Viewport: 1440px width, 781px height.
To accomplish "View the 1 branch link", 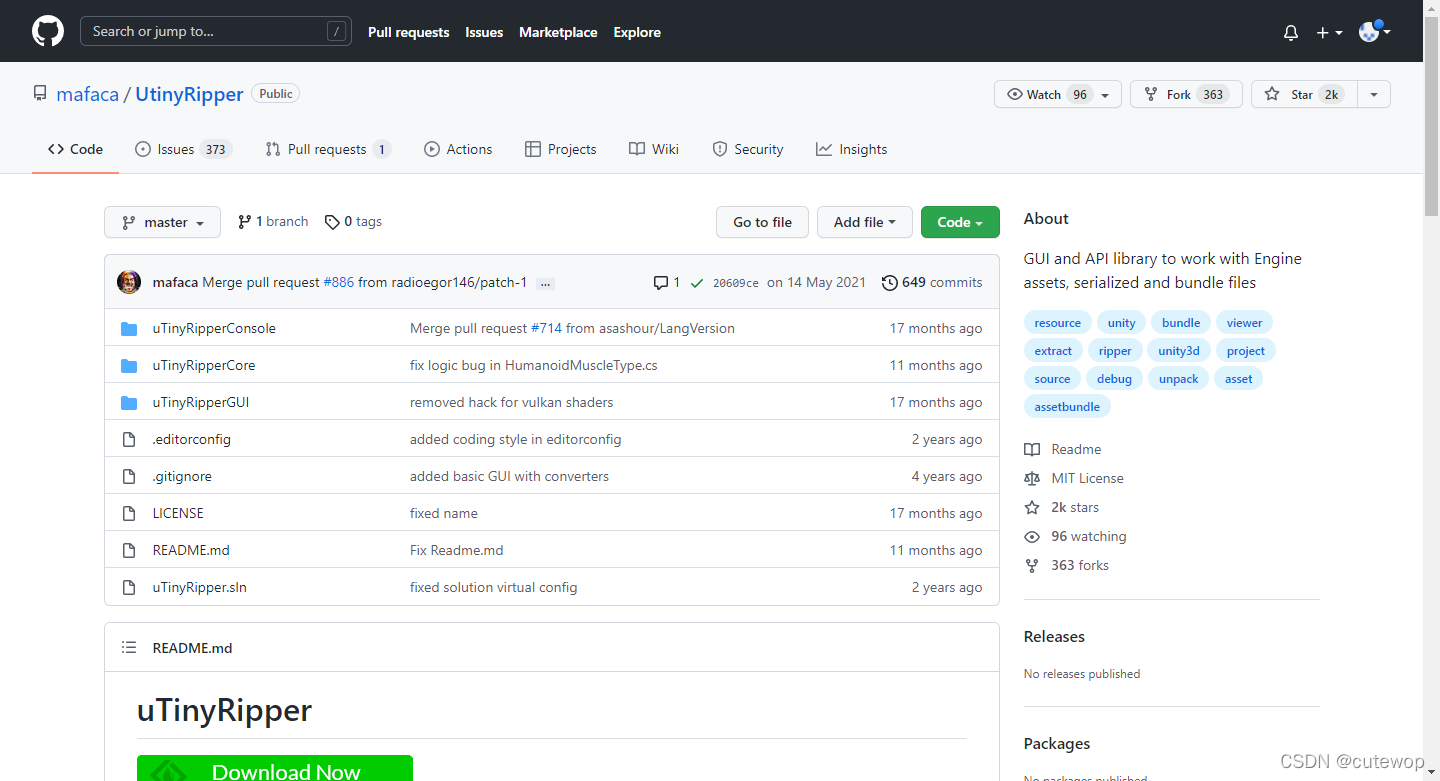I will click(273, 222).
